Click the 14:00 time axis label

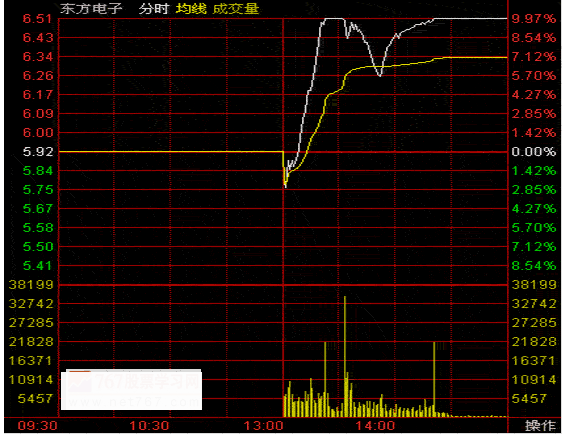point(375,425)
